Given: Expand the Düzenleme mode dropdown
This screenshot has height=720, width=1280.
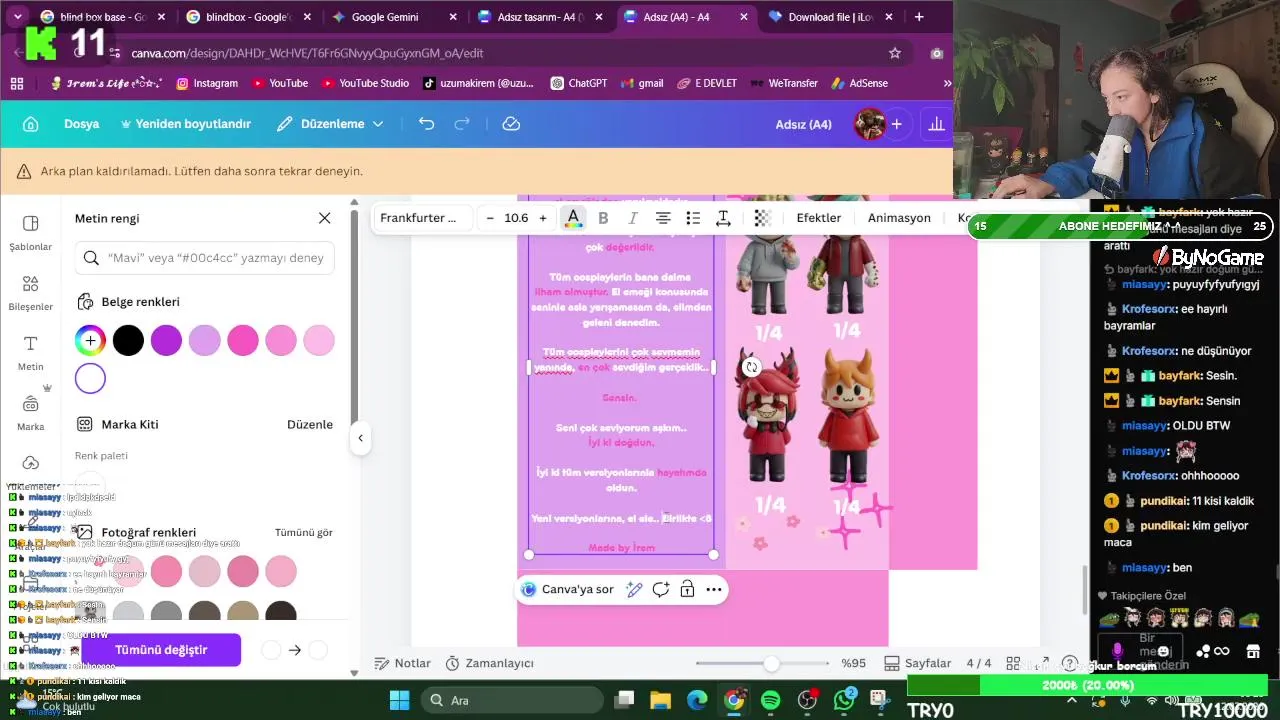Looking at the screenshot, I should pyautogui.click(x=330, y=124).
